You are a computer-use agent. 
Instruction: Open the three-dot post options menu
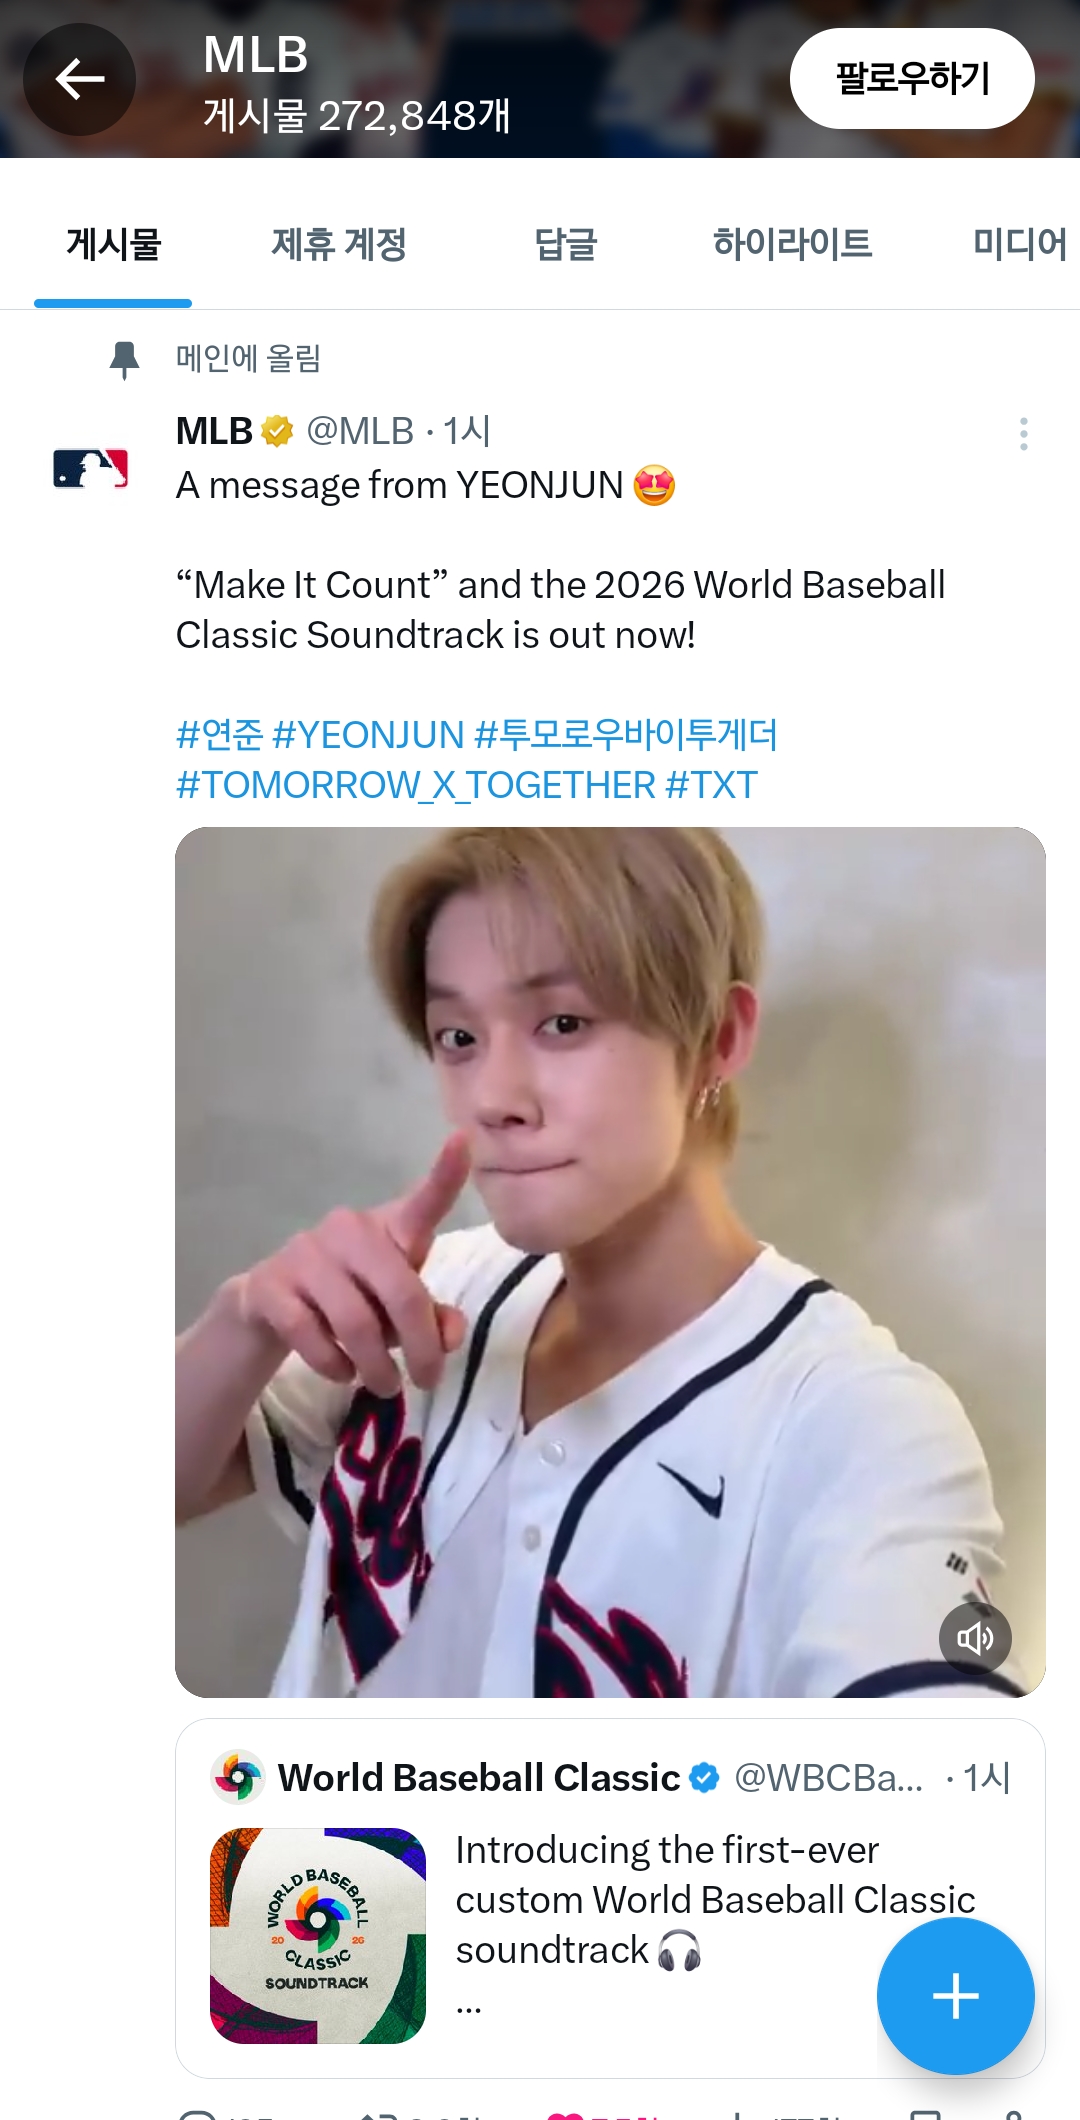(1023, 434)
